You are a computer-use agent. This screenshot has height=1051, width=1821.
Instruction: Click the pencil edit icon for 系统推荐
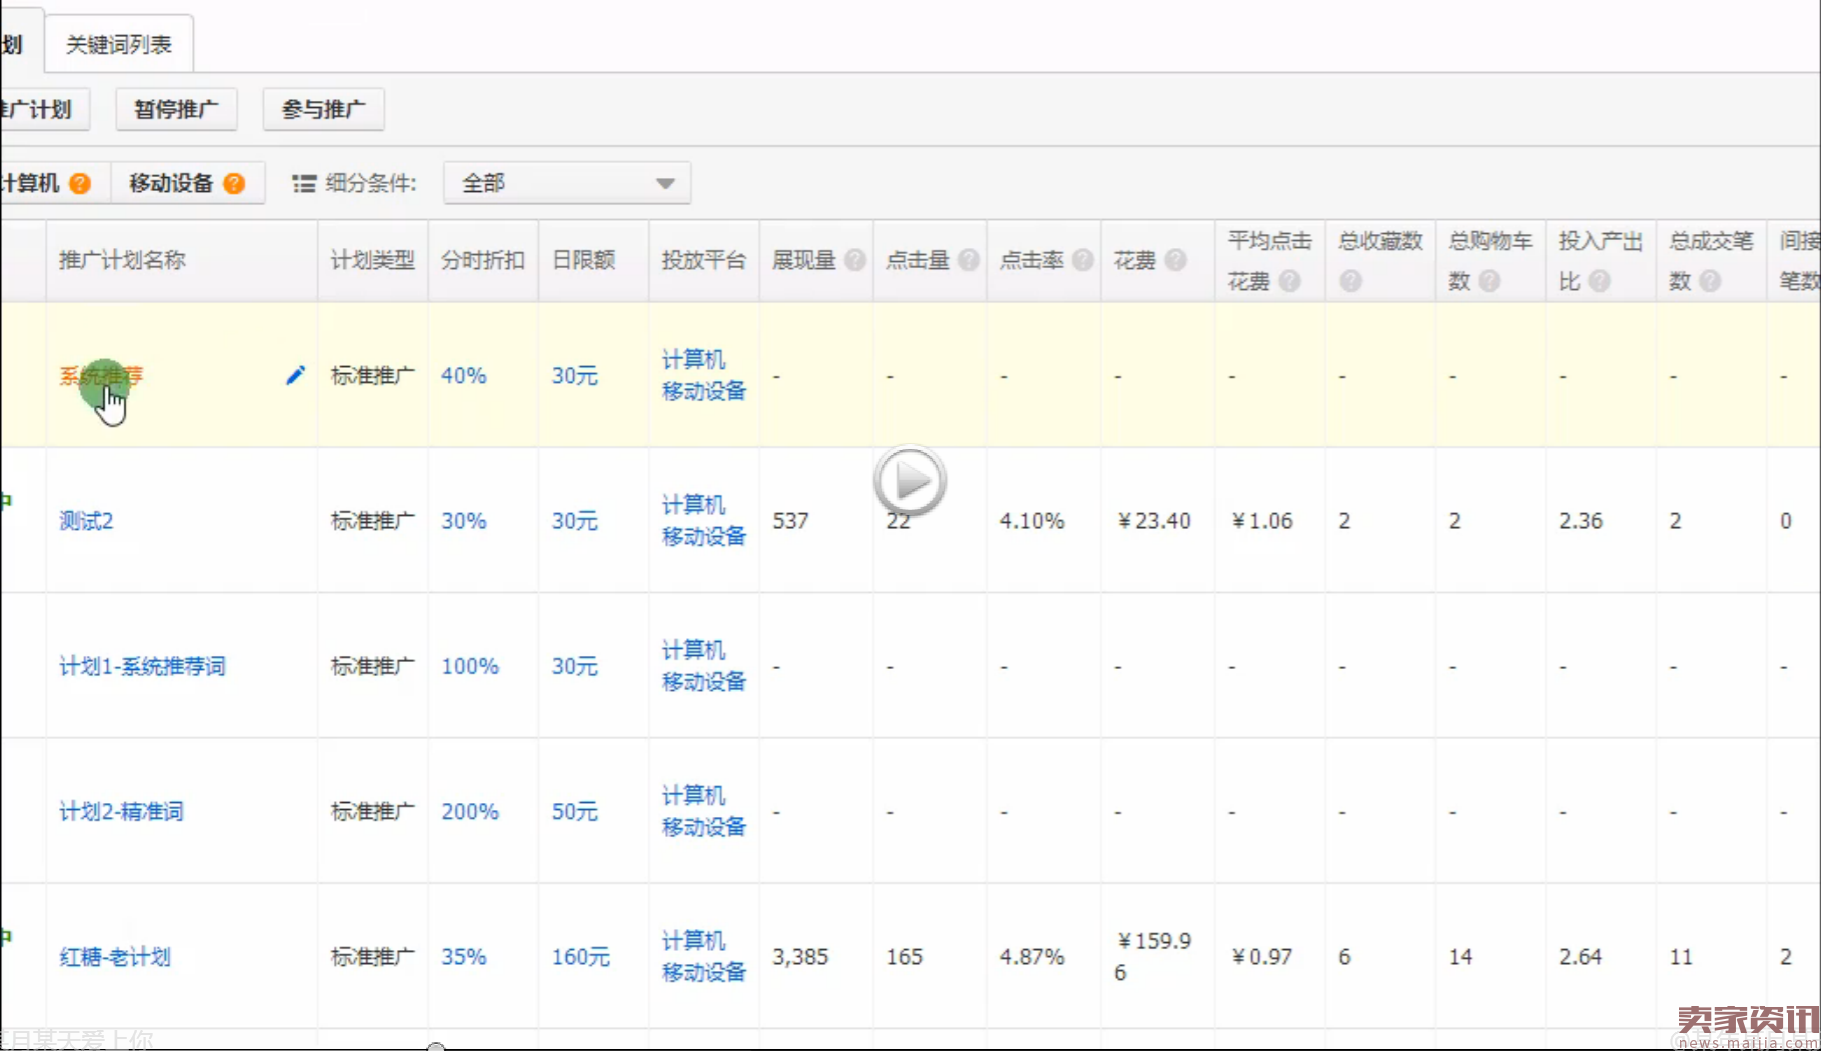[x=295, y=375]
